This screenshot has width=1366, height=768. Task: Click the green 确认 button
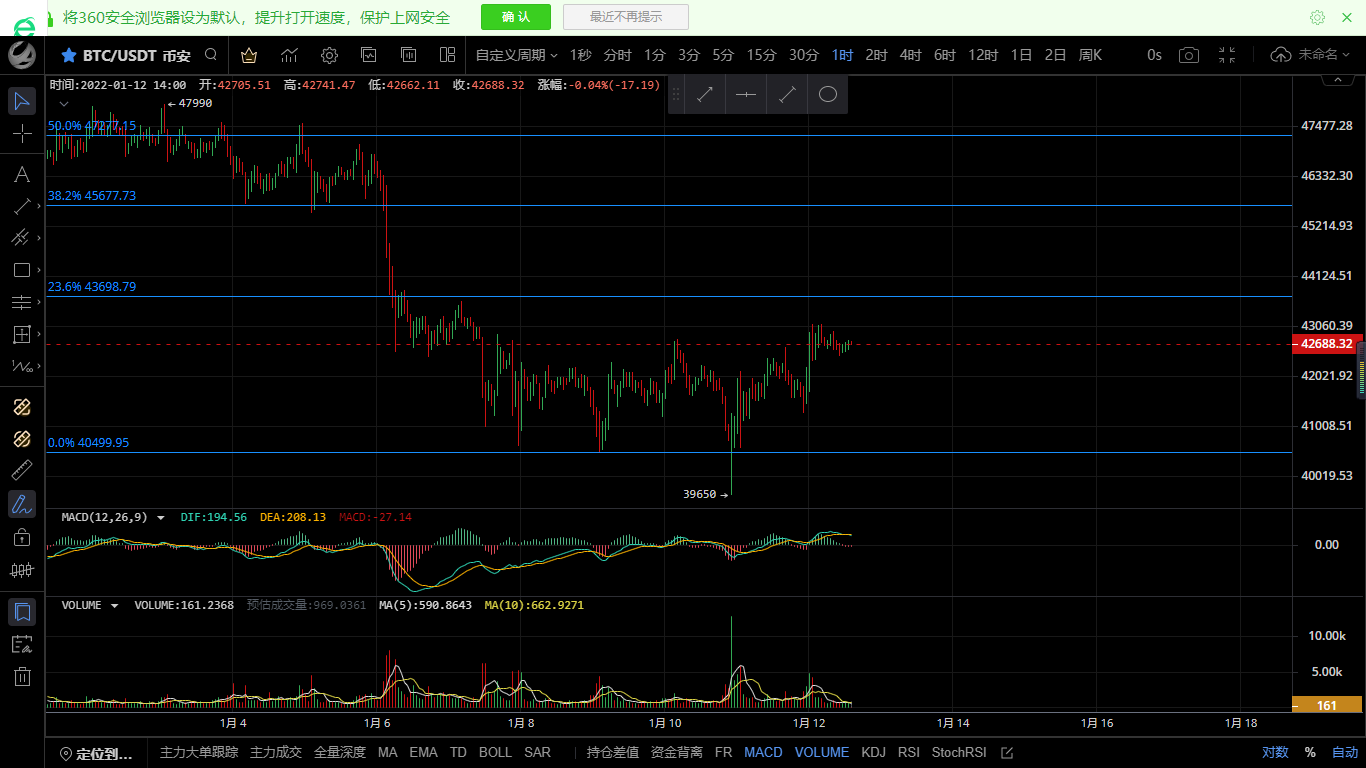[516, 17]
